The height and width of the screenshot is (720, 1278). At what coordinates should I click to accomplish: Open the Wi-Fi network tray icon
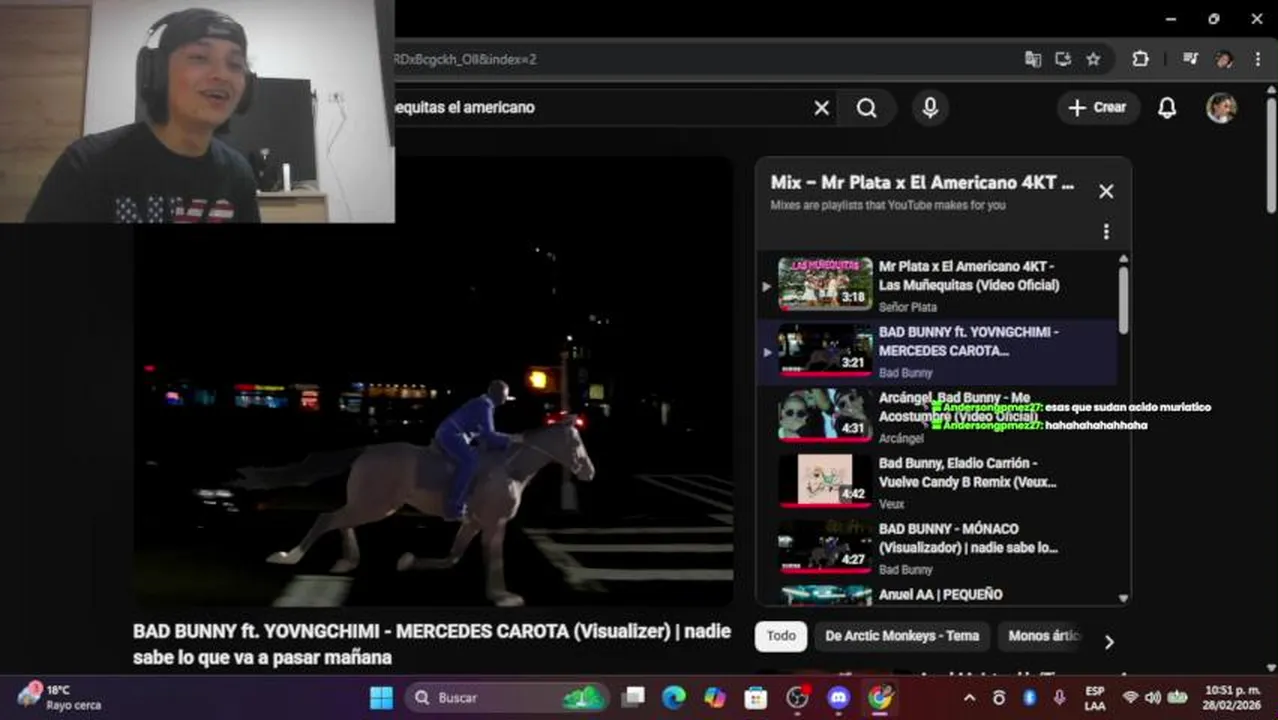point(1130,697)
